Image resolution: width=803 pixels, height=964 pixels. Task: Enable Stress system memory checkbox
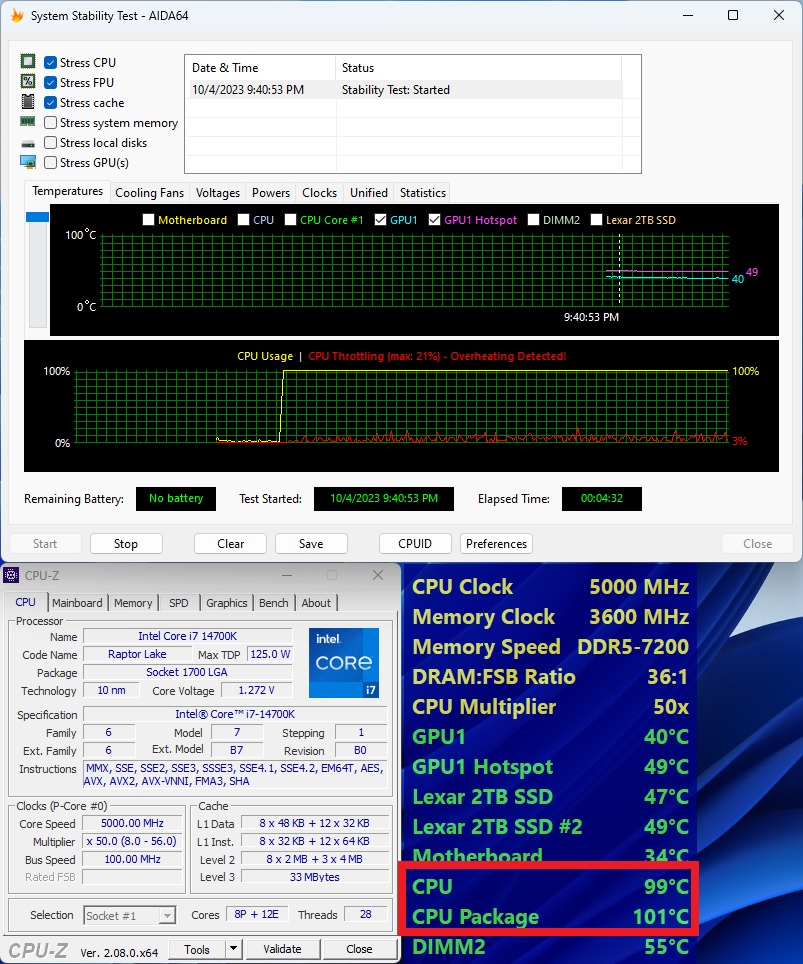point(50,123)
